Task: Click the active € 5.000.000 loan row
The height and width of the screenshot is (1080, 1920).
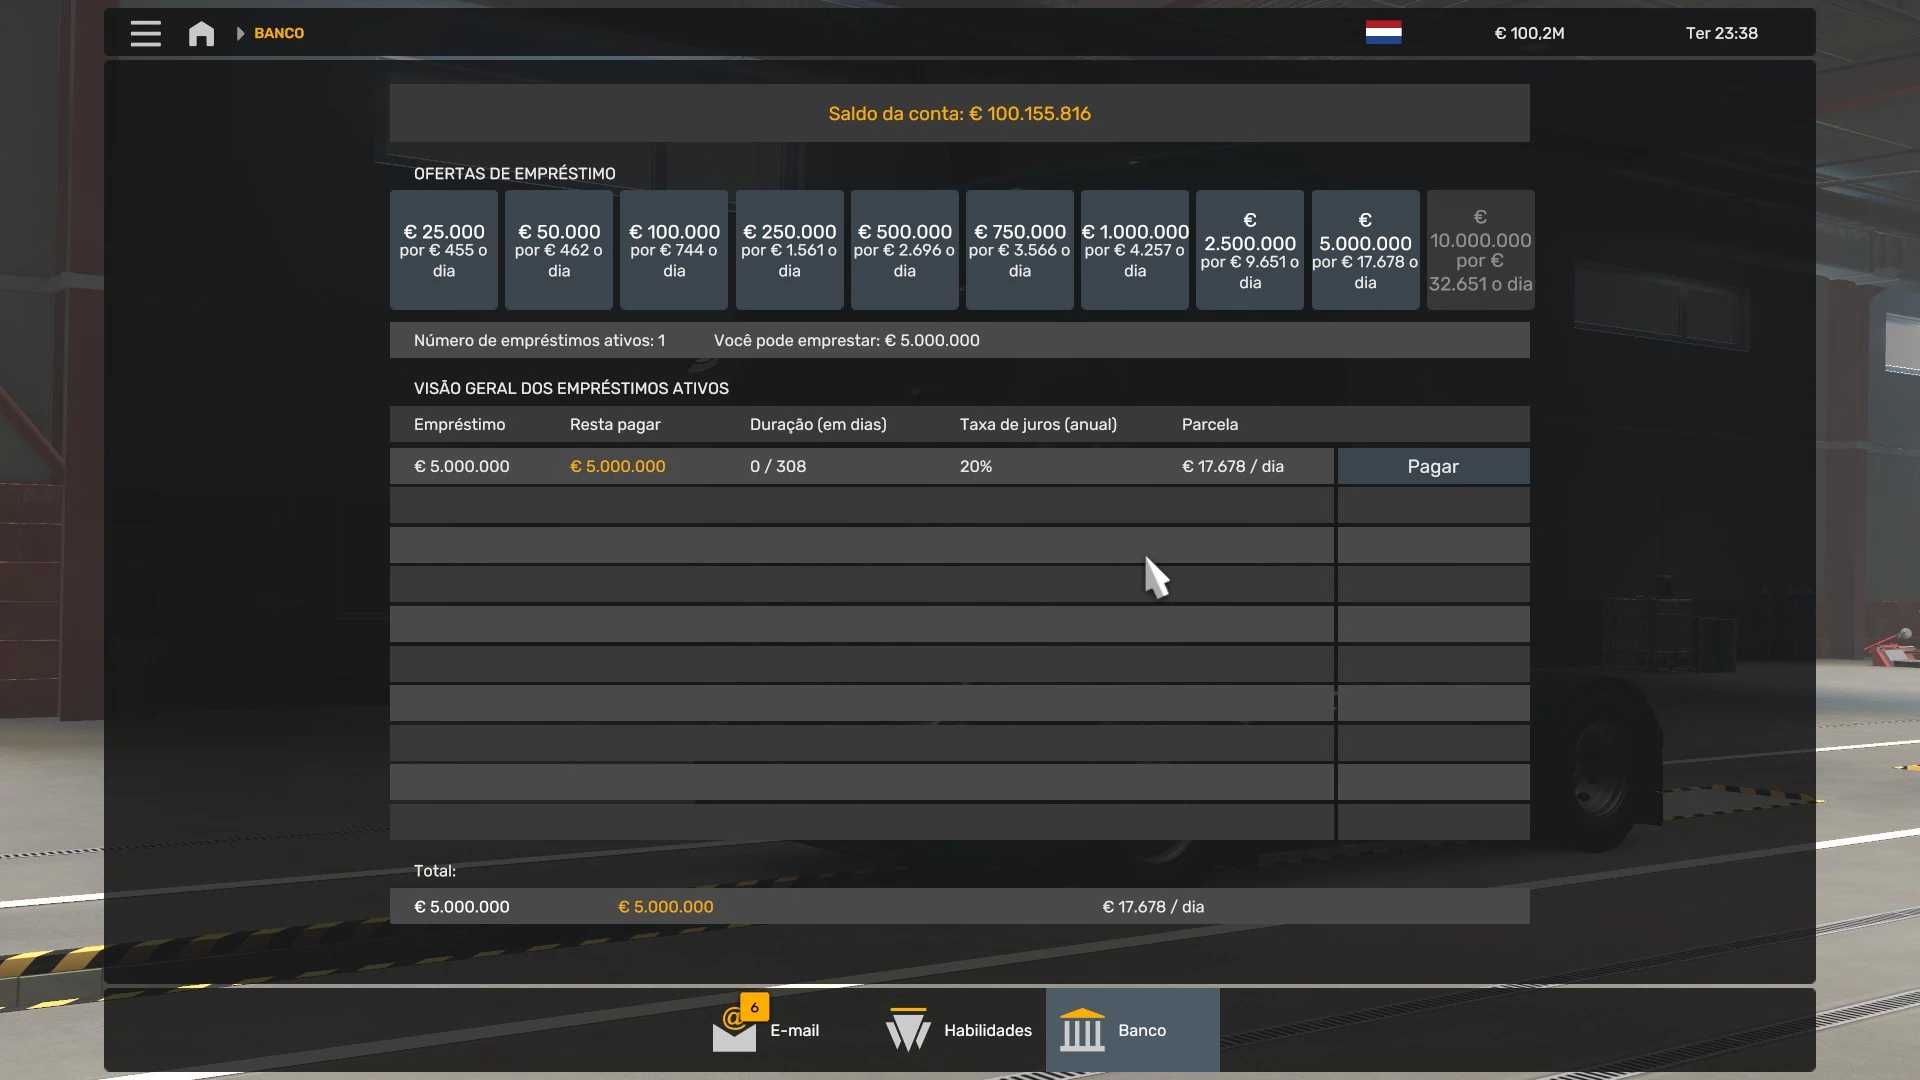Action: [860, 466]
